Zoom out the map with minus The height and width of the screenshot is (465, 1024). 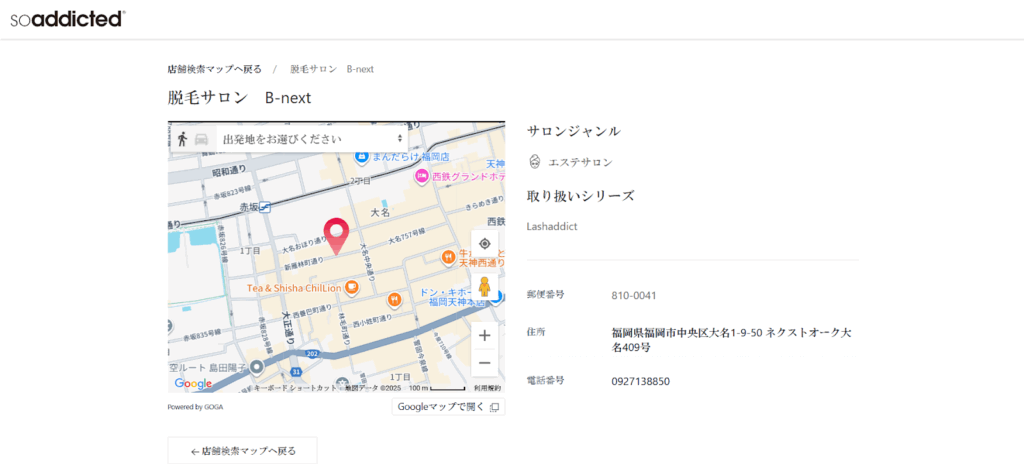[x=485, y=362]
